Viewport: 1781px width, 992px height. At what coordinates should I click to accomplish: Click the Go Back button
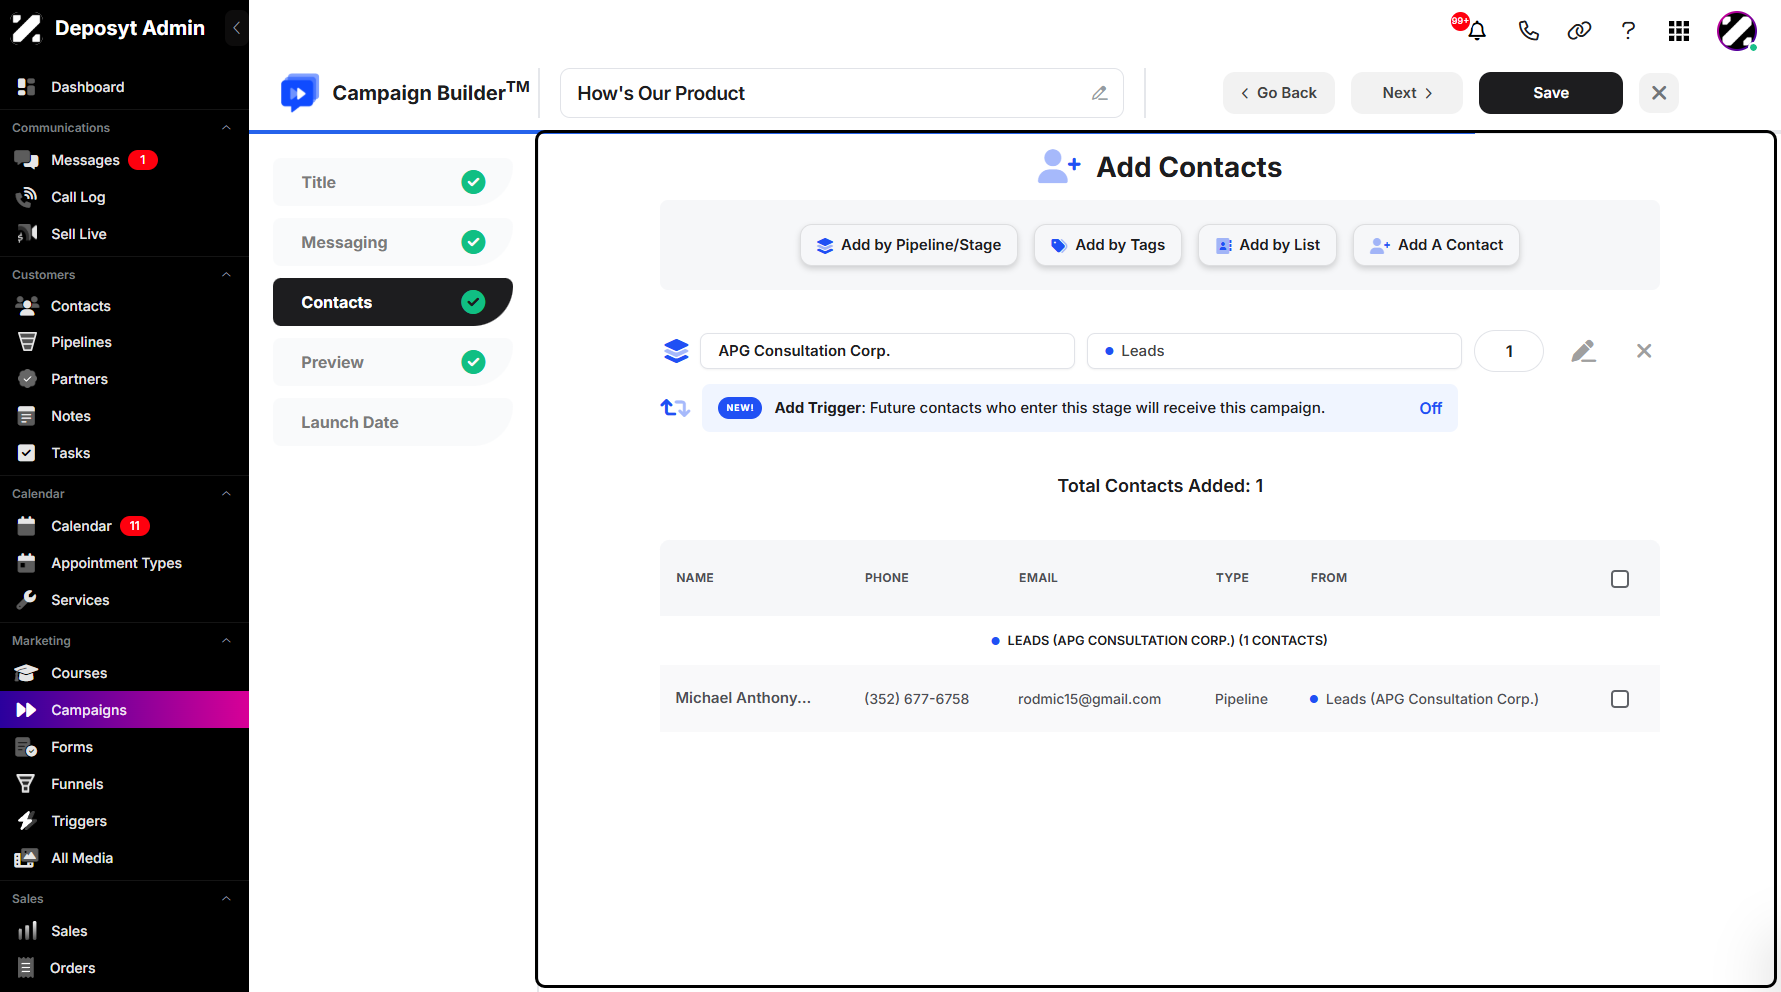(x=1279, y=93)
